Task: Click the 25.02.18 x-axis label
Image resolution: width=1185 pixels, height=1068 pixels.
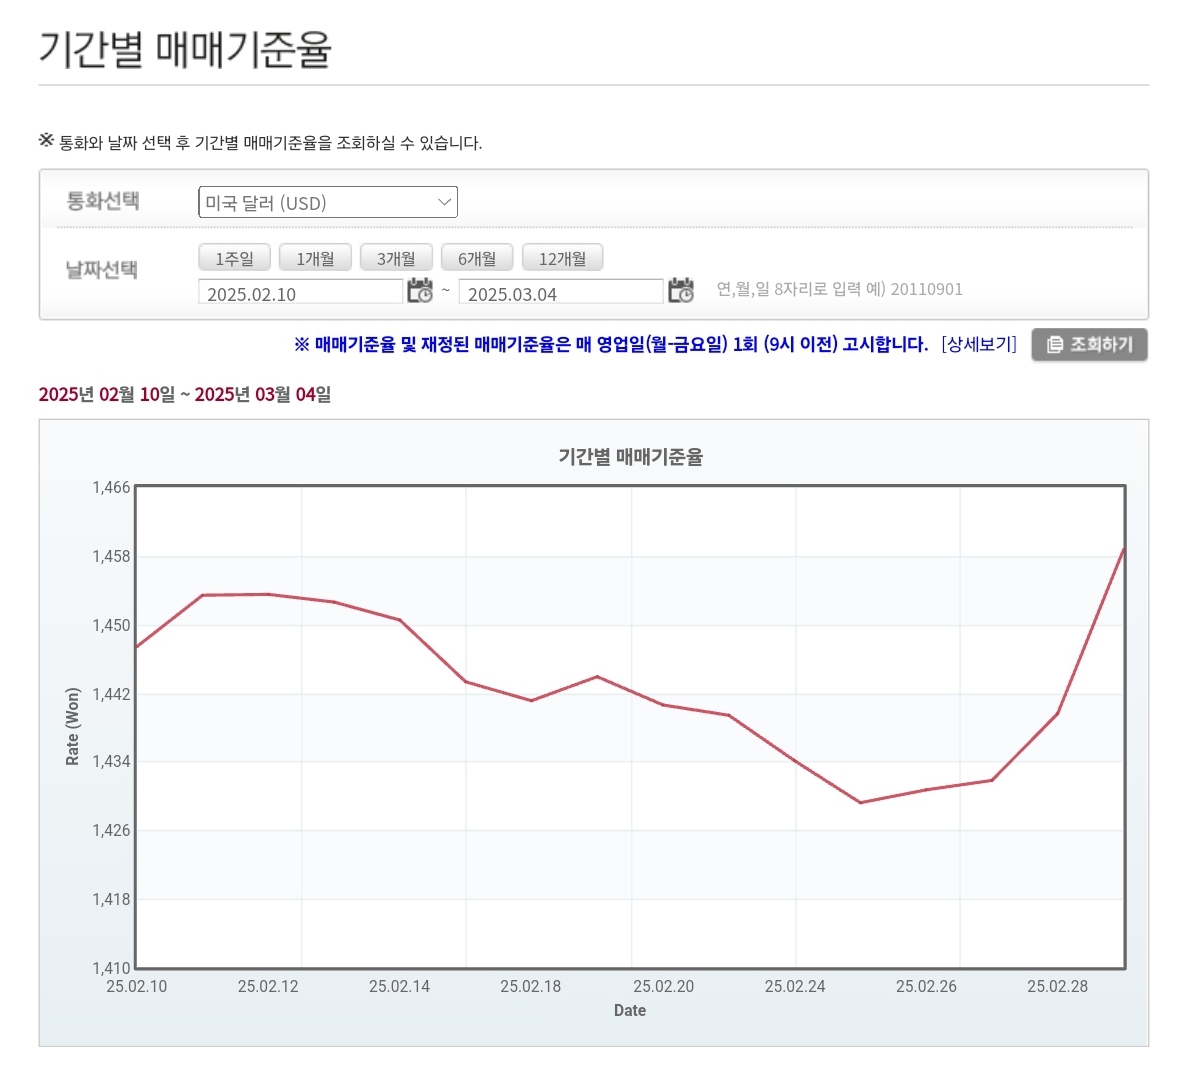Action: coord(531,986)
